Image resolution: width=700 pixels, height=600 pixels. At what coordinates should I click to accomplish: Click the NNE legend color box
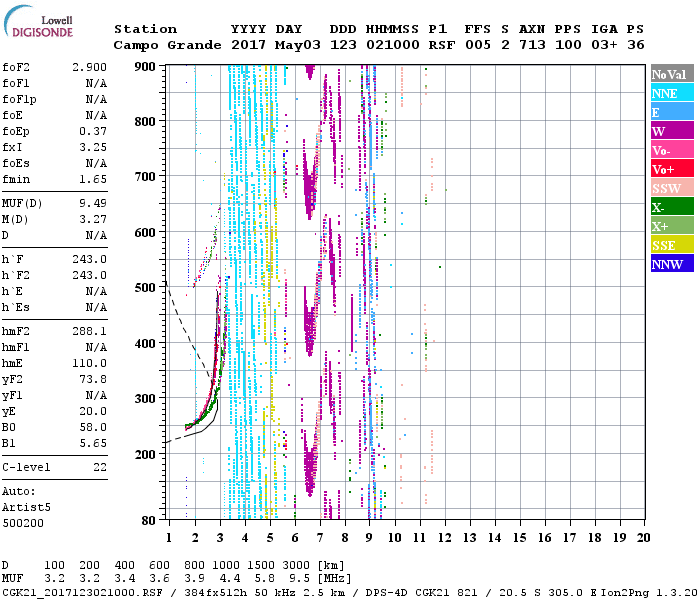point(671,93)
